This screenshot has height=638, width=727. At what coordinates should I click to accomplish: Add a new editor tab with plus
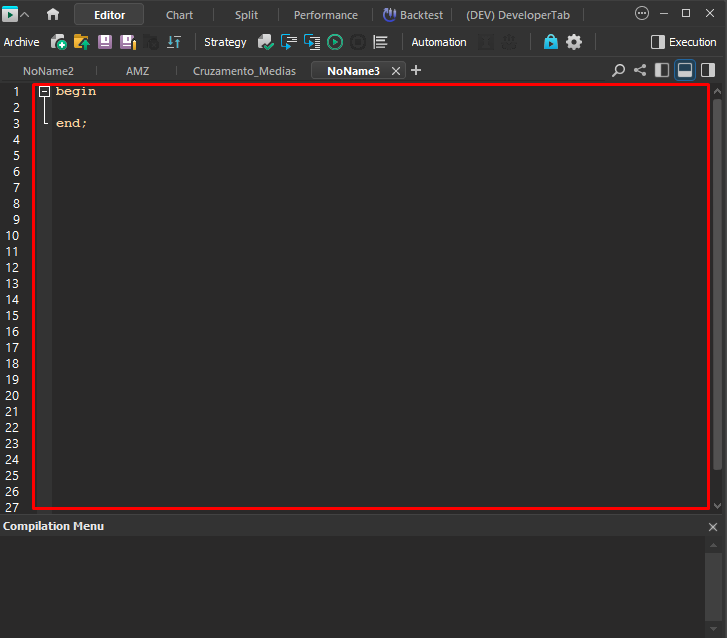pyautogui.click(x=416, y=70)
